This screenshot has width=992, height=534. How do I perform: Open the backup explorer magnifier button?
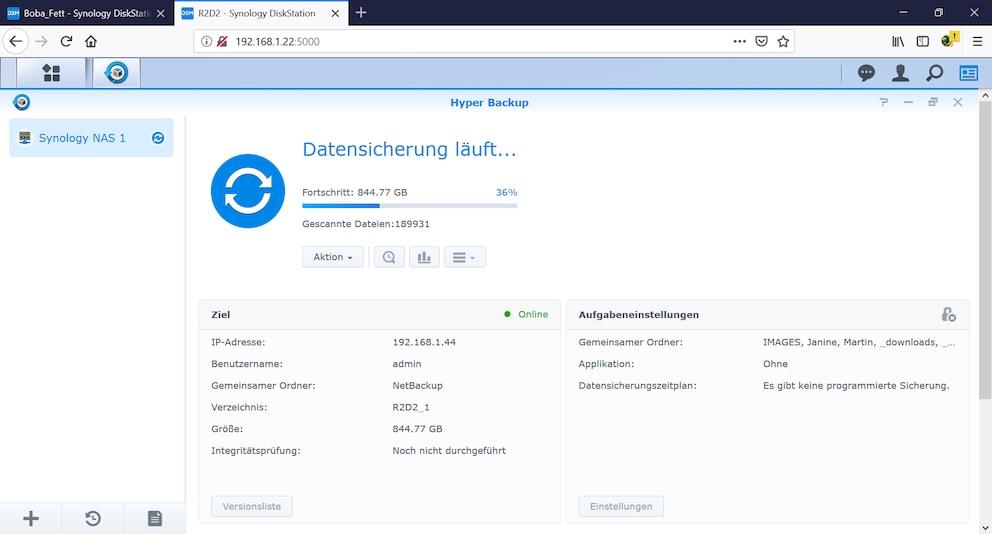(x=389, y=257)
